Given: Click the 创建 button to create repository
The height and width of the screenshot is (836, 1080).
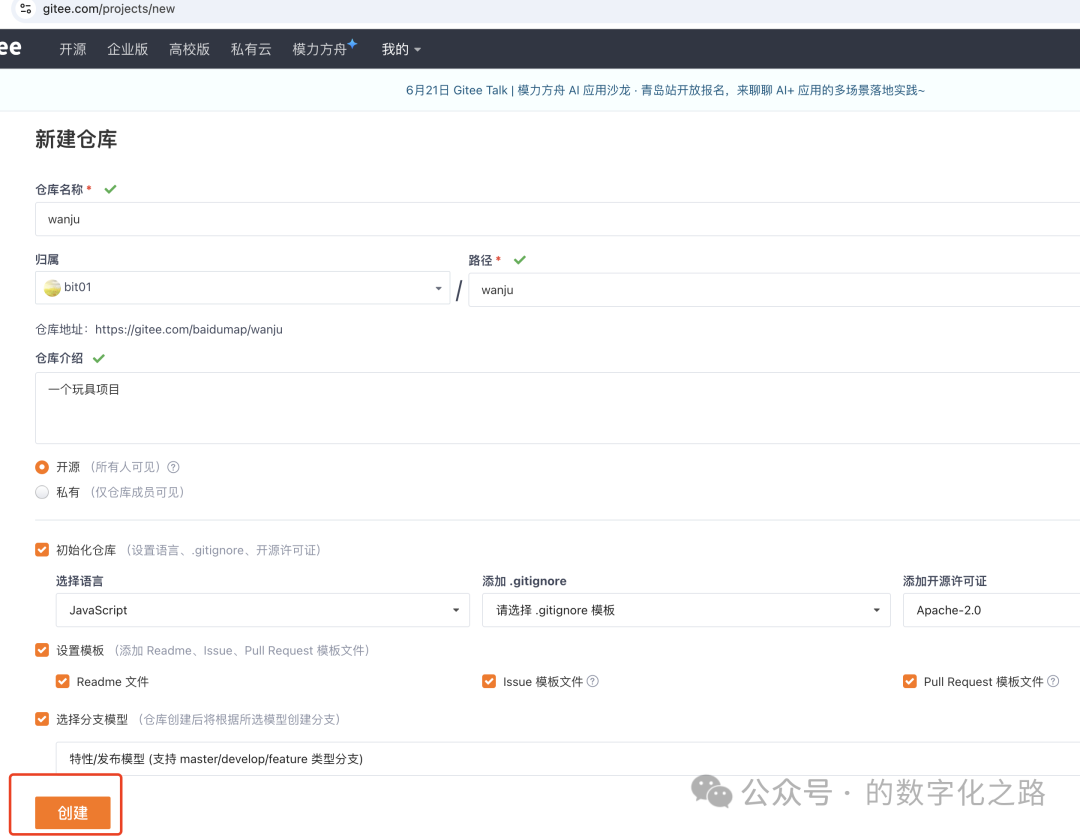Looking at the screenshot, I should tap(72, 812).
